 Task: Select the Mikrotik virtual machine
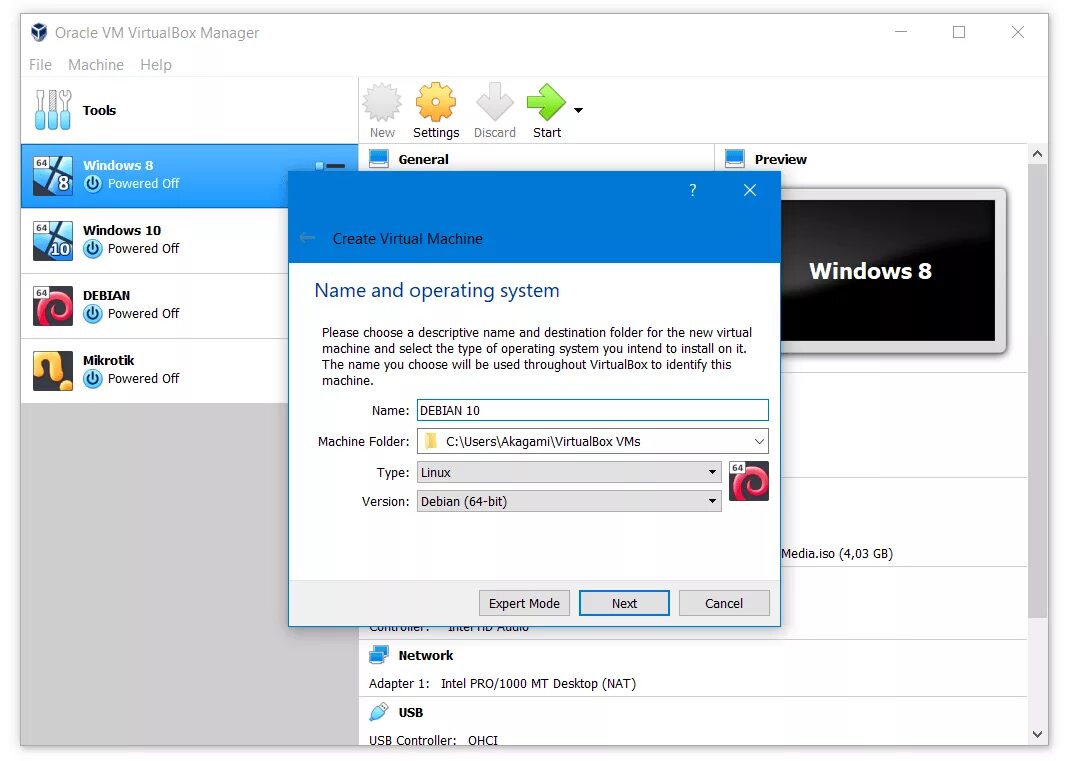[155, 371]
